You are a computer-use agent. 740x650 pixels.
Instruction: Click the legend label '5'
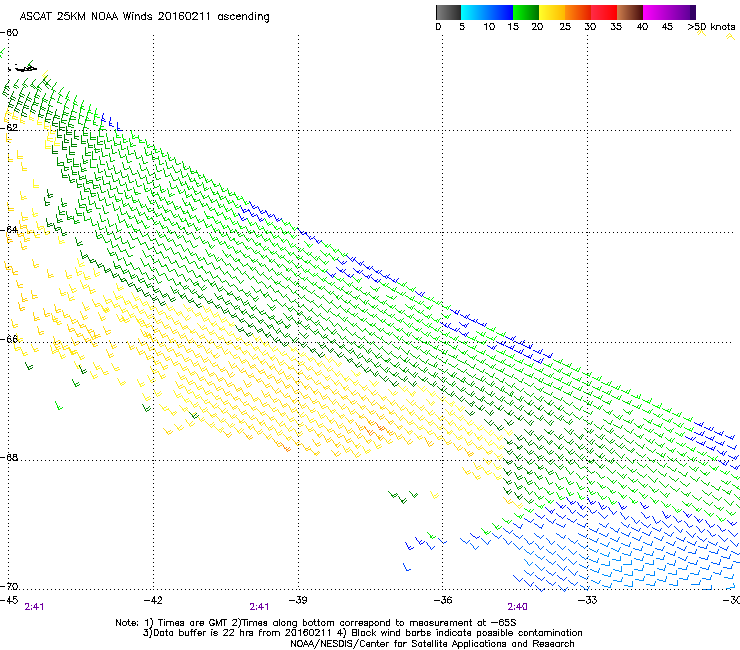[462, 27]
